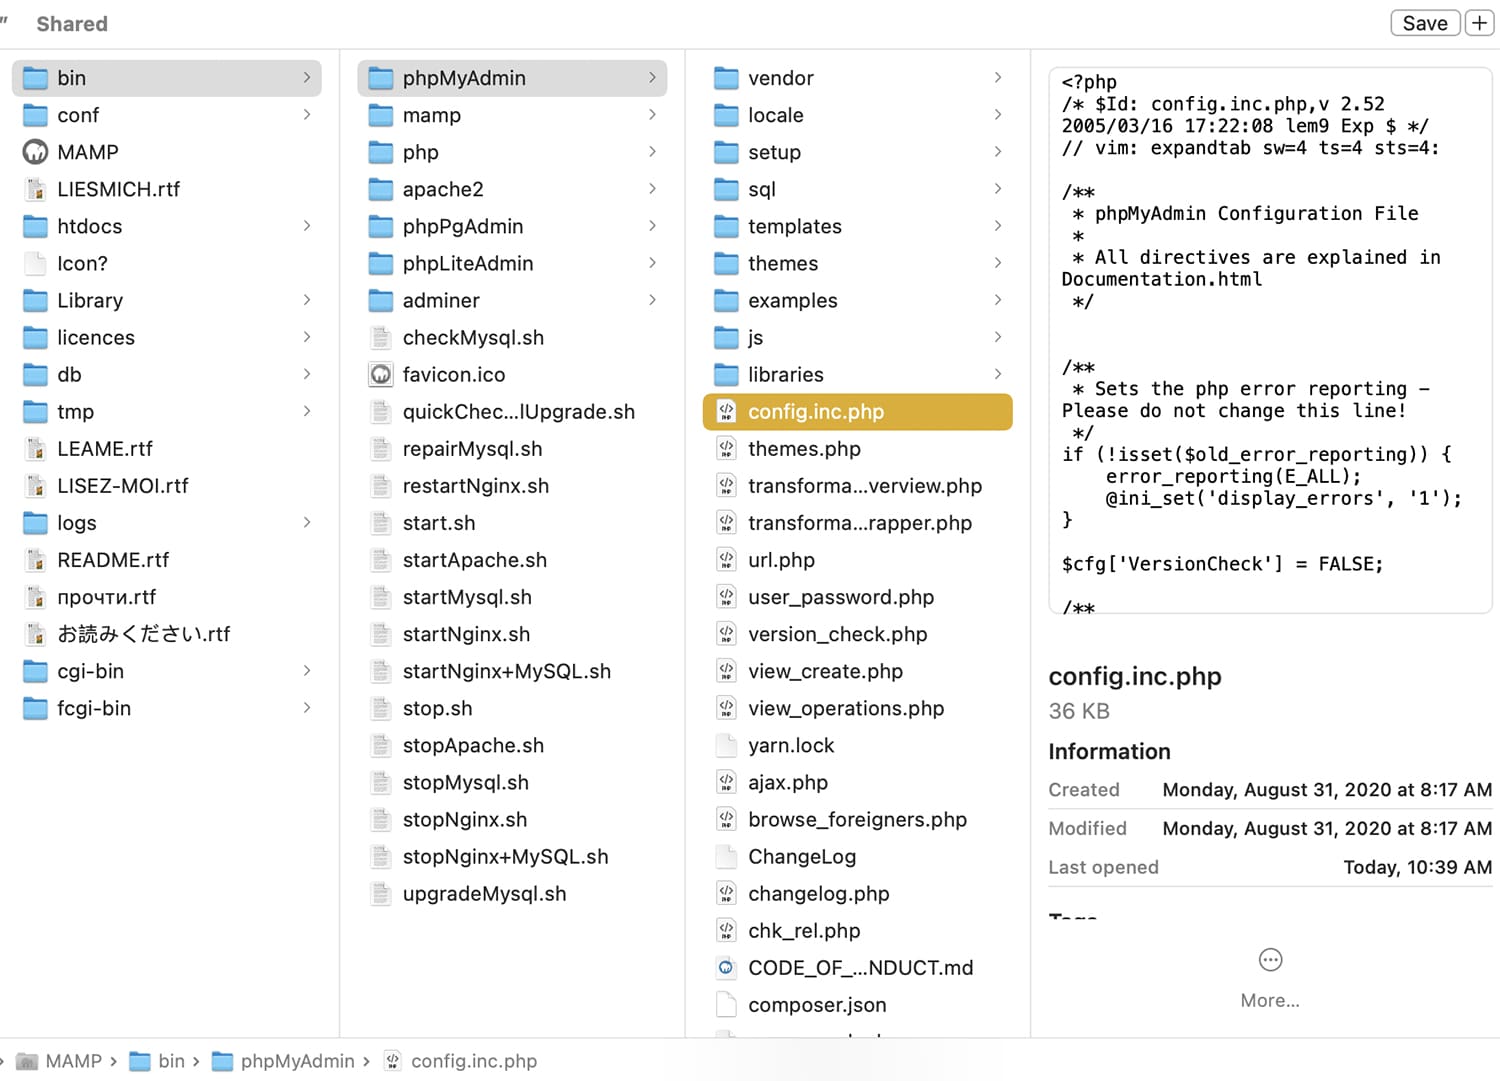The width and height of the screenshot is (1500, 1081).
Task: Select the favicon.ico file icon
Action: [380, 374]
